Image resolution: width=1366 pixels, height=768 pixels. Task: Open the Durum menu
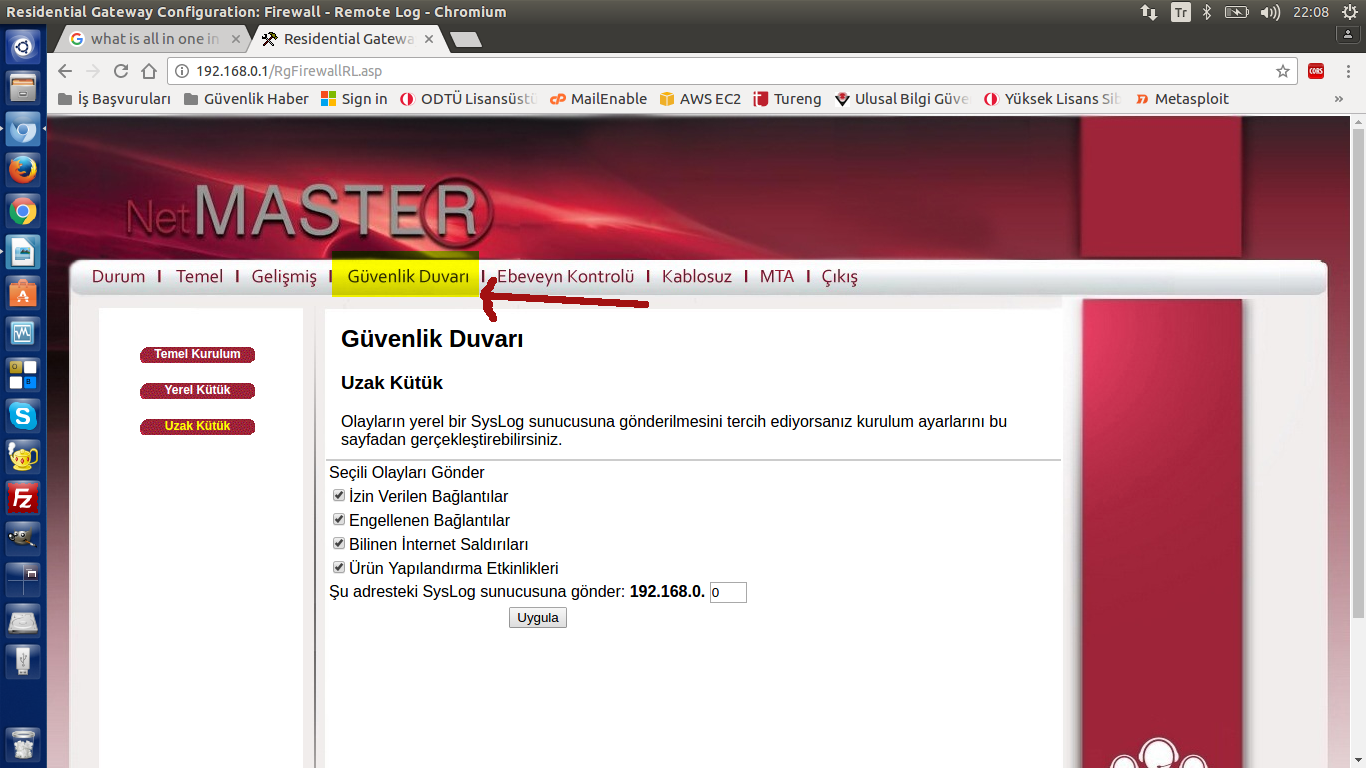point(118,276)
